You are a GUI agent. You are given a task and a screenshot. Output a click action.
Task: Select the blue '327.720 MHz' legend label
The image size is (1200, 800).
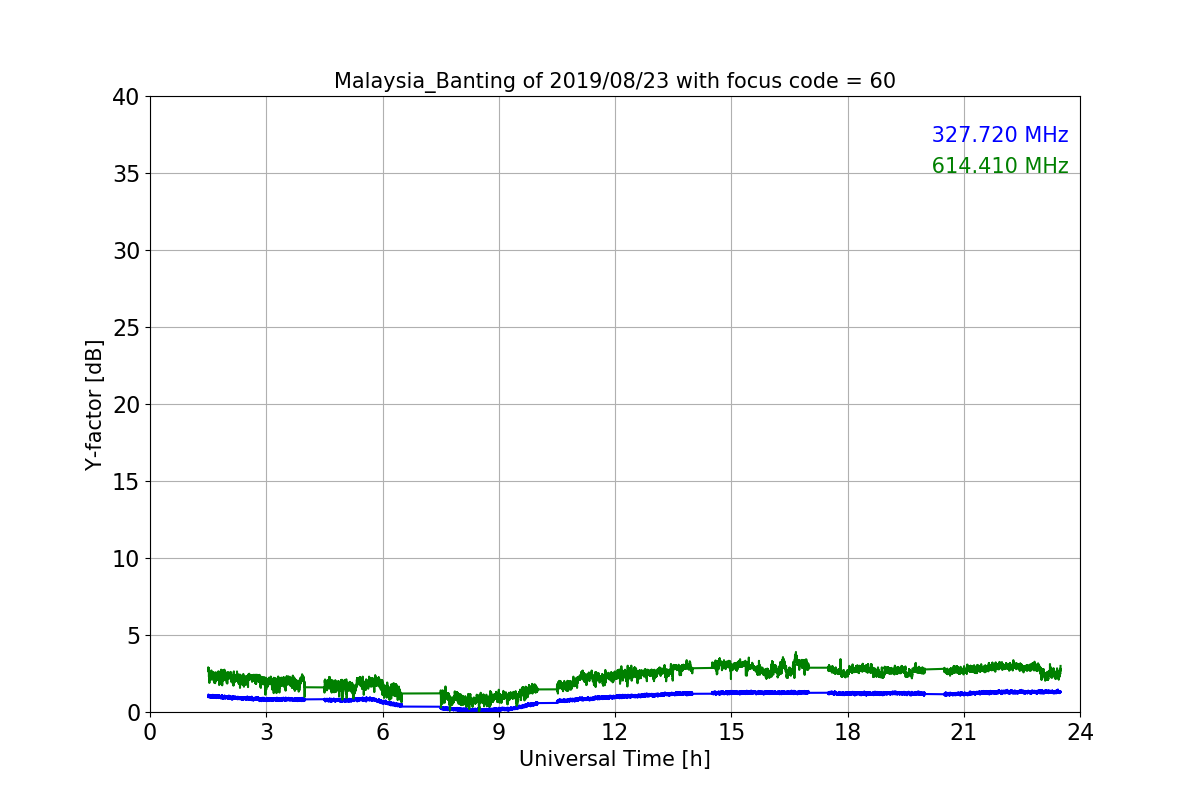(1000, 135)
